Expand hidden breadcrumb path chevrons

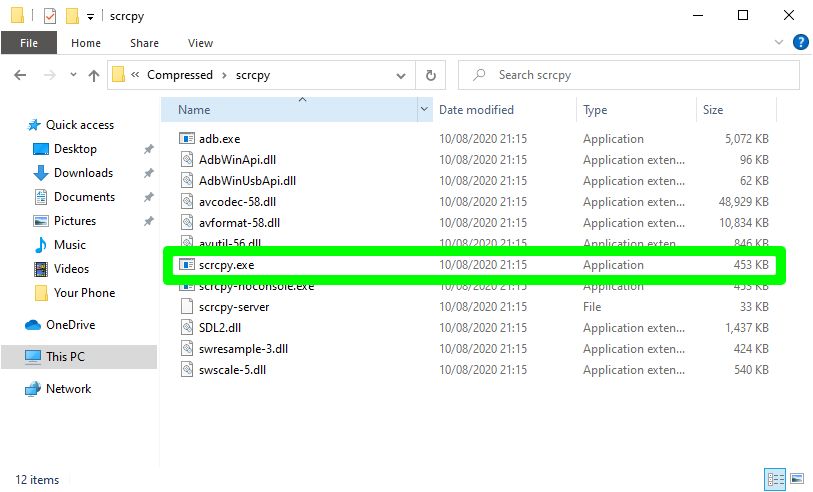pos(135,75)
